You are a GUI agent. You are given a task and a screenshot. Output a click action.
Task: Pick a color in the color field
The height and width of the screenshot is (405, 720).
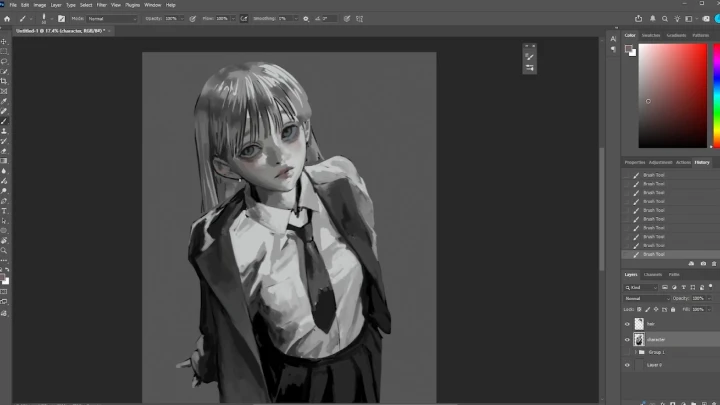673,96
